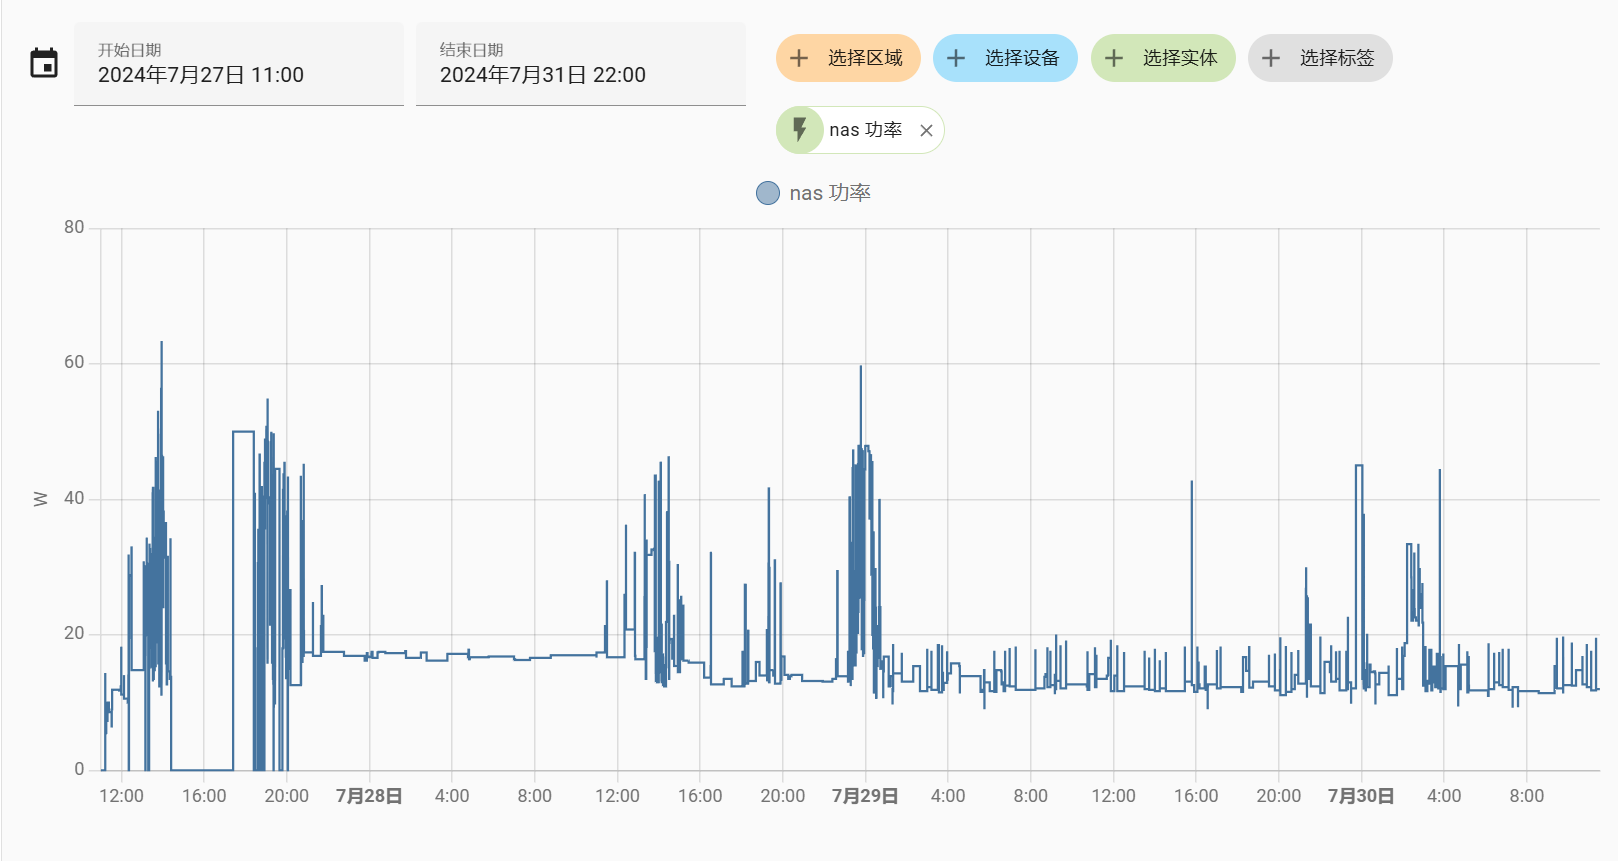
Task: Click the 7月30日 marker on time axis
Action: (x=1361, y=796)
